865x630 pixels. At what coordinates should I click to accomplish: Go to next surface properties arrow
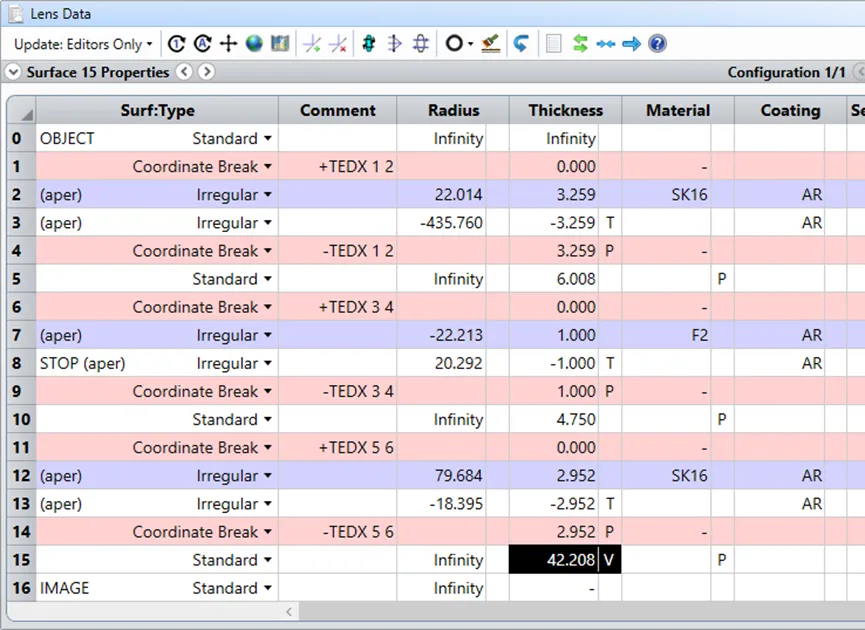click(206, 72)
